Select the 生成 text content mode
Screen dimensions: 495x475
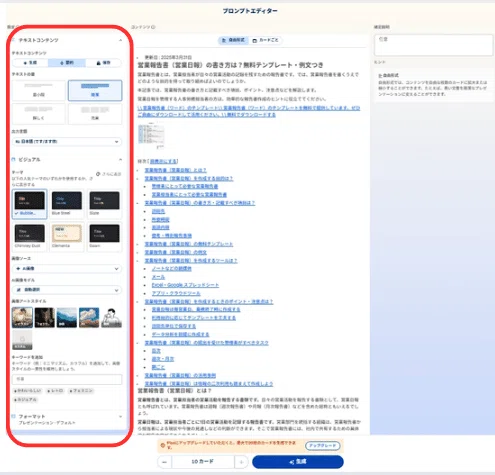(x=30, y=63)
